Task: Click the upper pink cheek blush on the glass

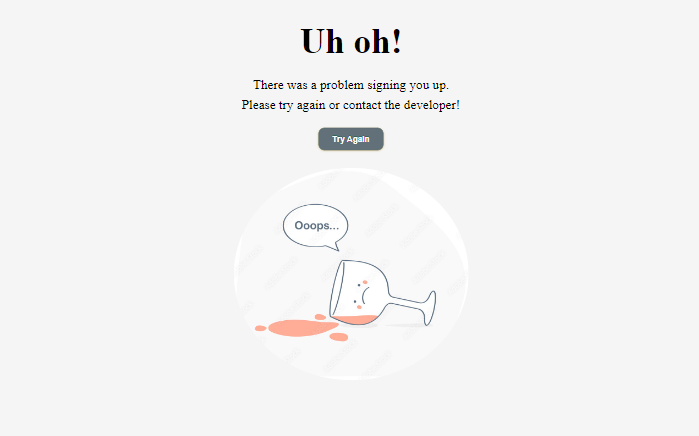Action: point(365,282)
